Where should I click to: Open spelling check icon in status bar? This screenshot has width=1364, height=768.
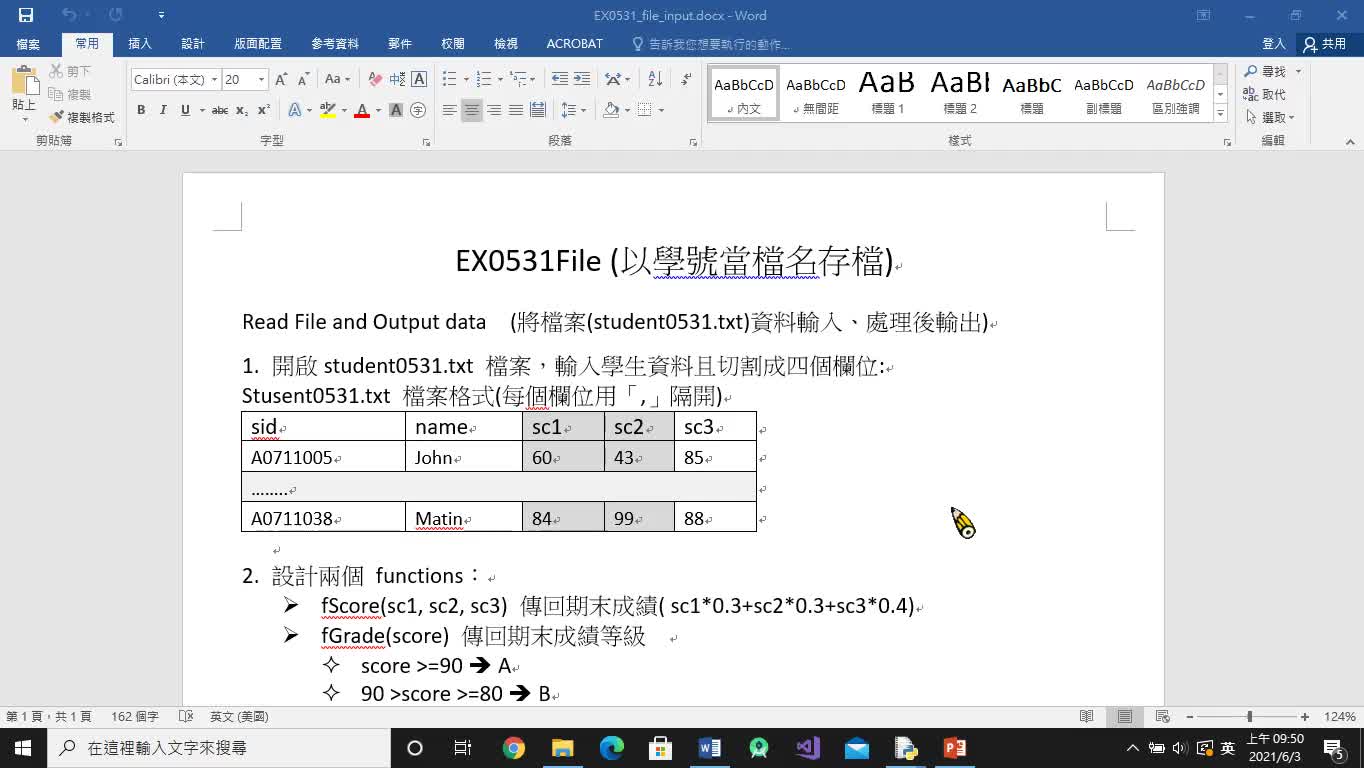185,717
